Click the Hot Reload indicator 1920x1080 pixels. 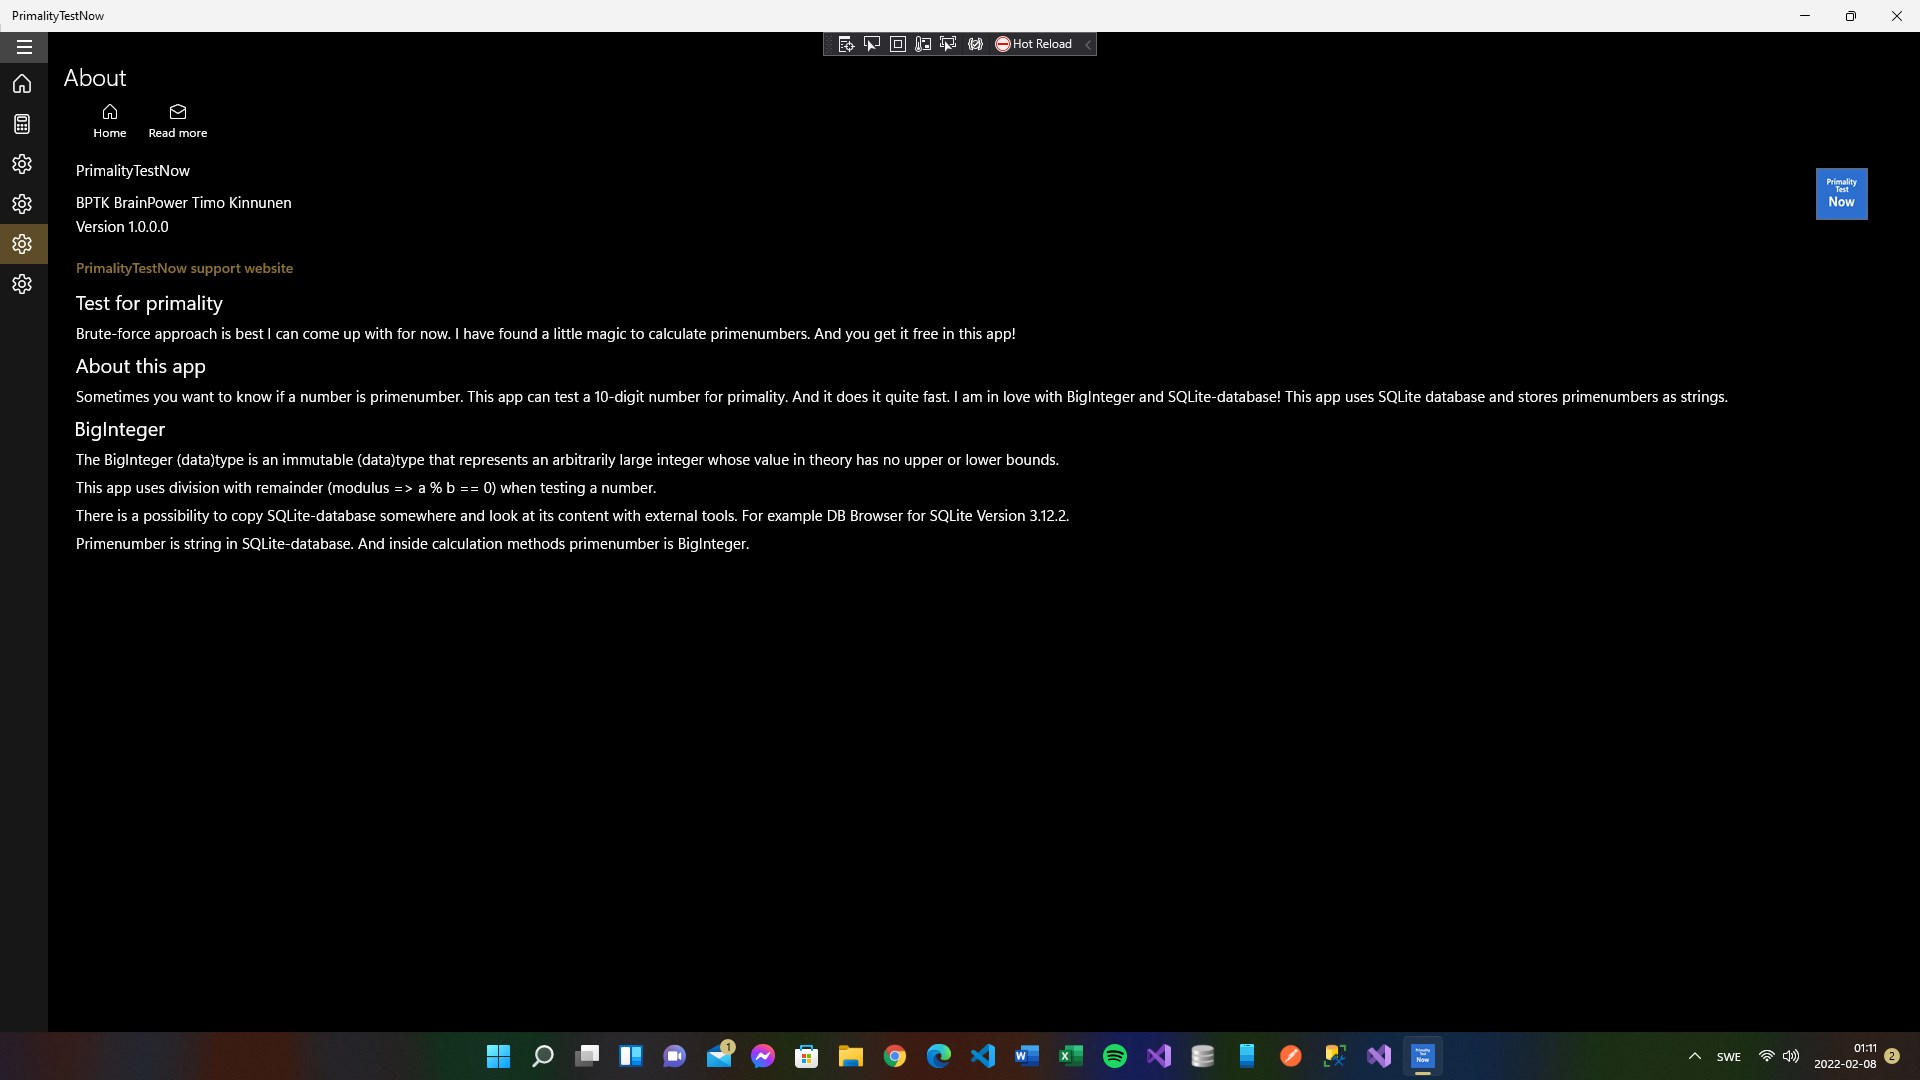pos(1033,44)
